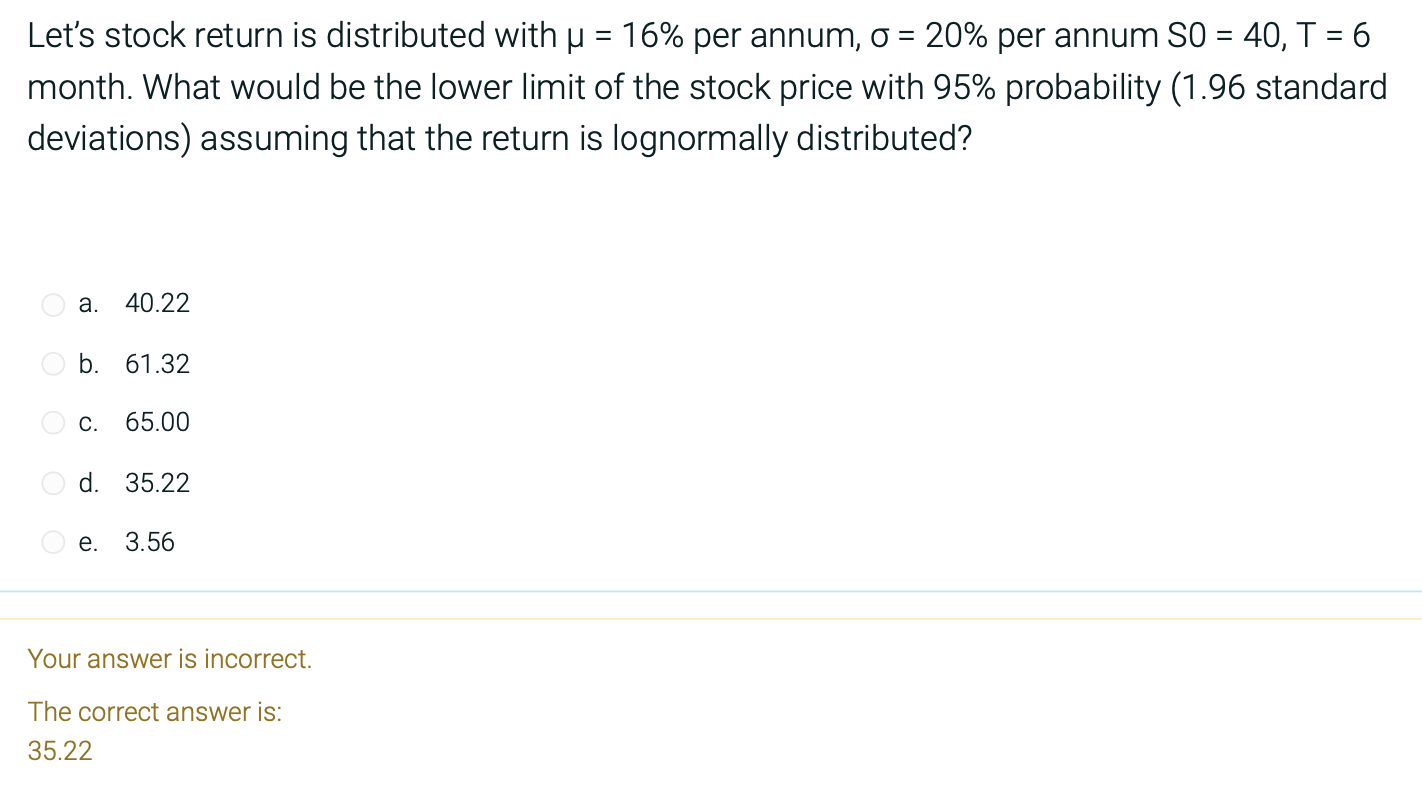Click the option label letter c
The width and height of the screenshot is (1422, 794).
tap(87, 422)
